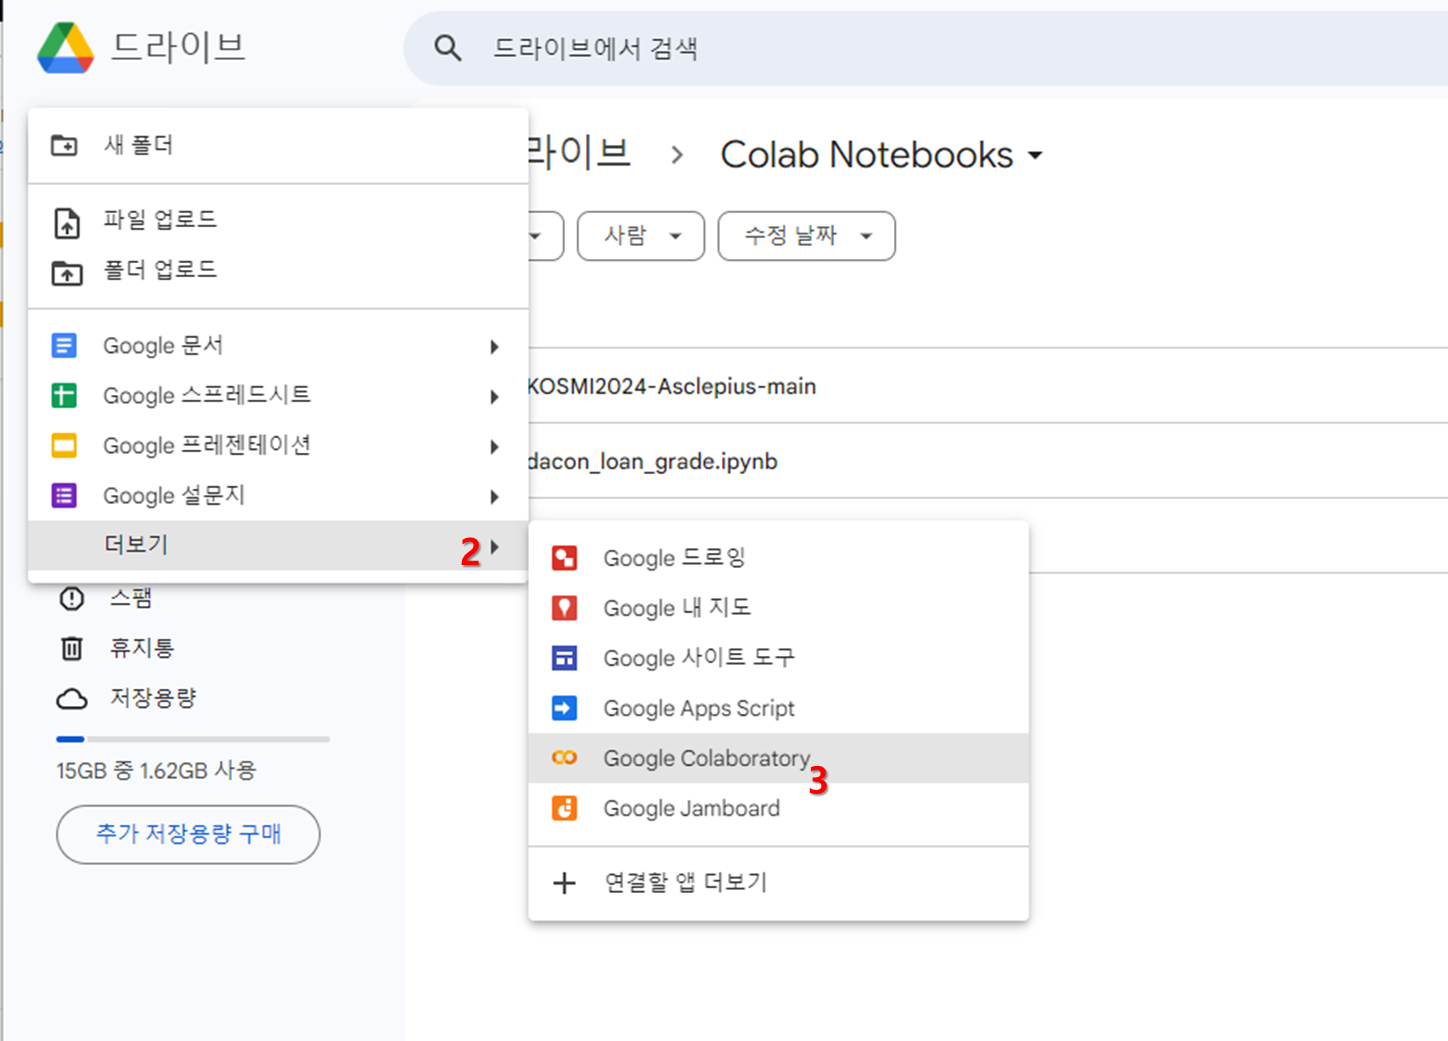Expand the Google 문서 submenu arrow
The image size is (1448, 1041).
click(494, 347)
